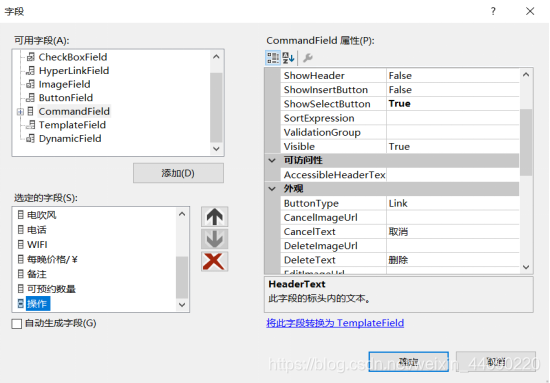Select CheckBoxField in available fields
This screenshot has width=550, height=383.
pyautogui.click(x=73, y=57)
